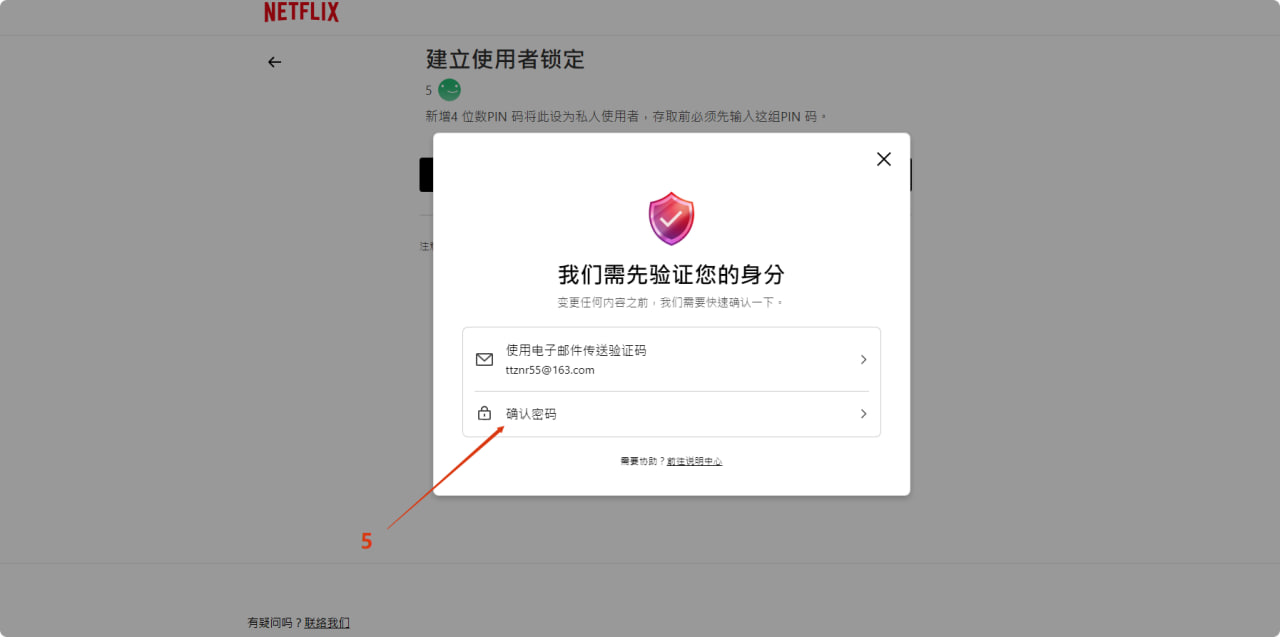Select 使用电子邮件传送验证码 option
This screenshot has width=1280, height=637.
point(576,351)
